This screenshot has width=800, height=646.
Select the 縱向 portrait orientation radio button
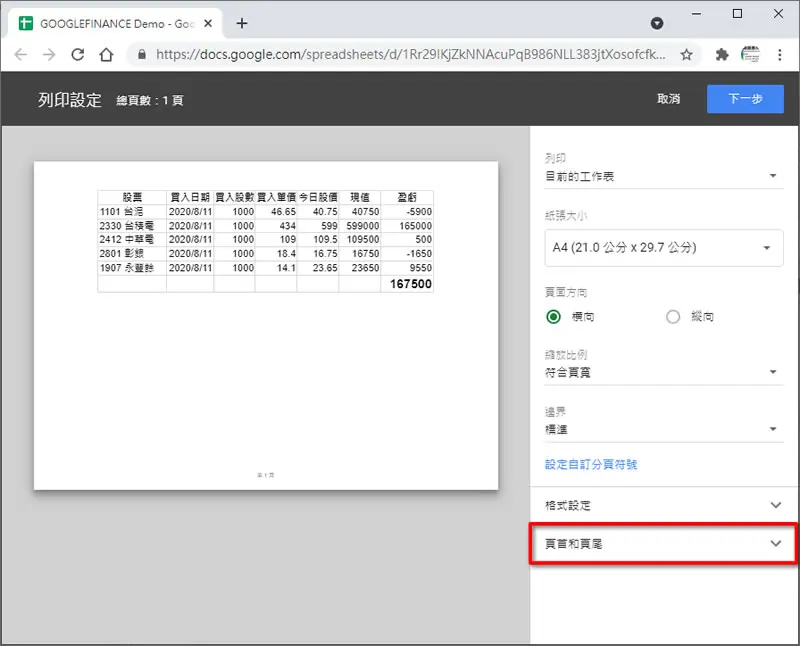point(673,317)
